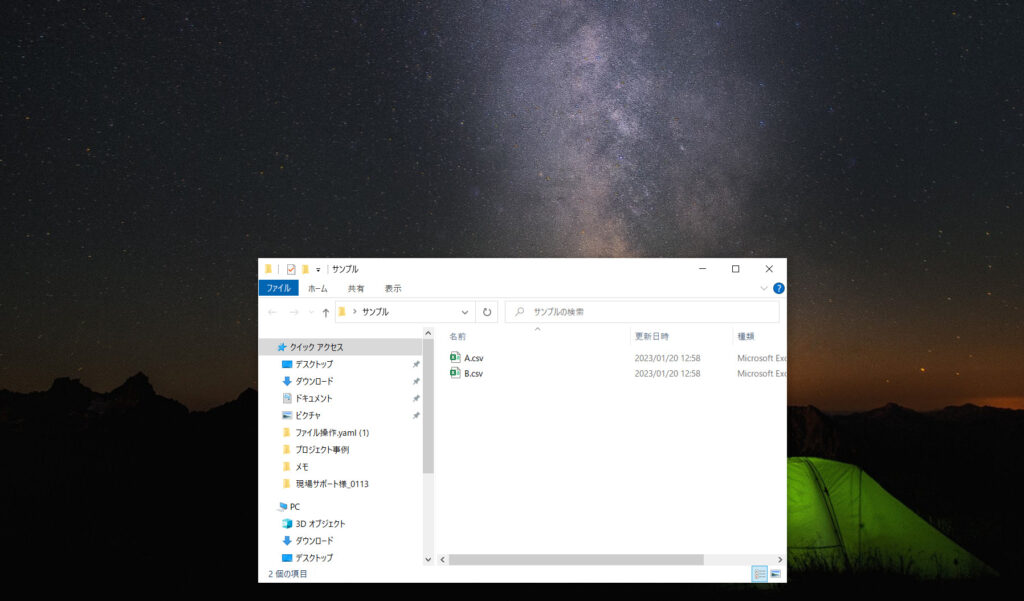Select クイック アクセス in navigation pane
The width and height of the screenshot is (1024, 601).
click(316, 347)
